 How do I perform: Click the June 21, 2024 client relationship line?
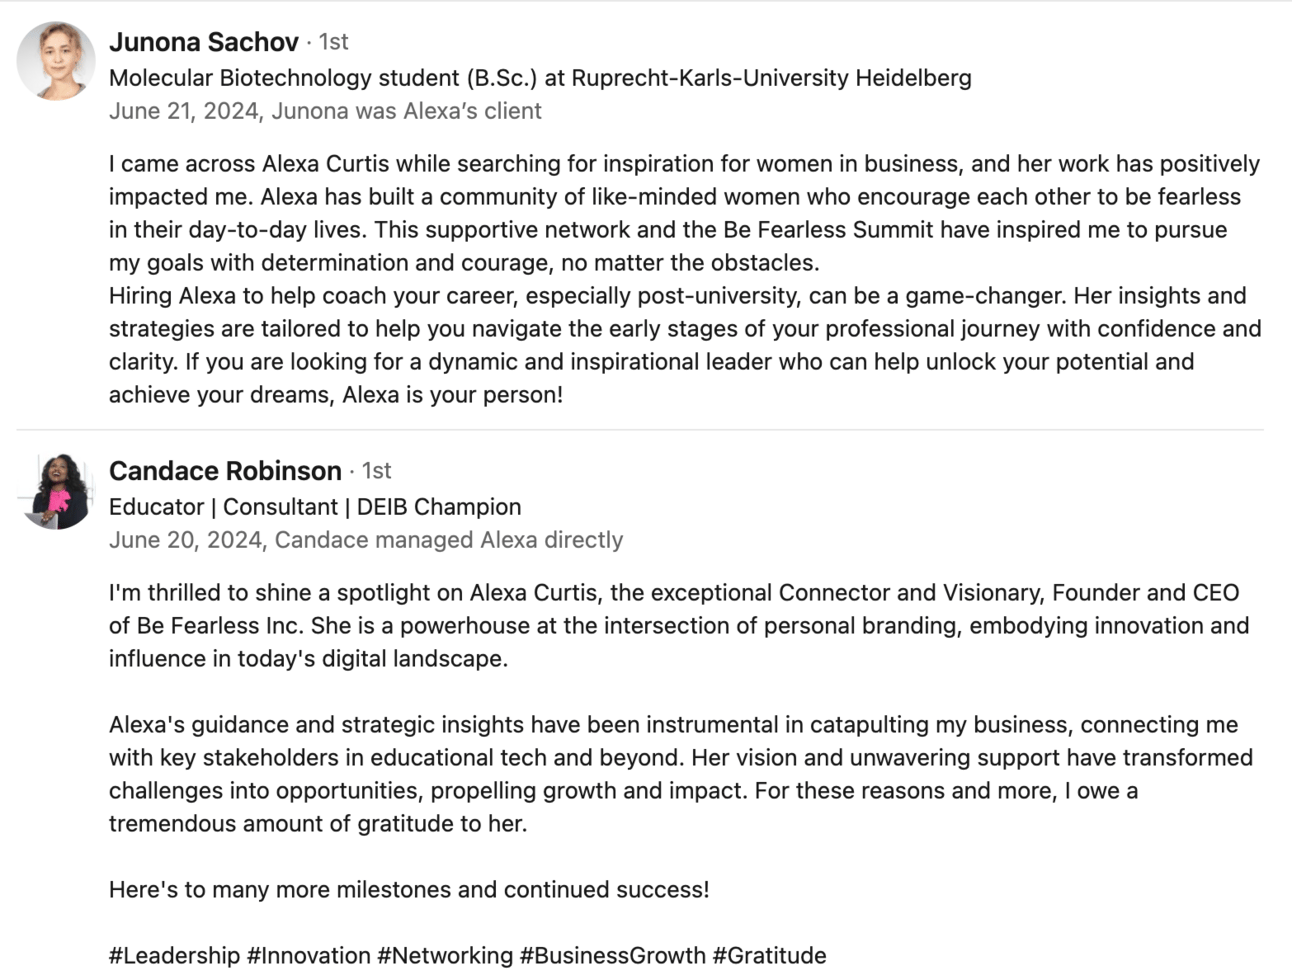(x=325, y=111)
